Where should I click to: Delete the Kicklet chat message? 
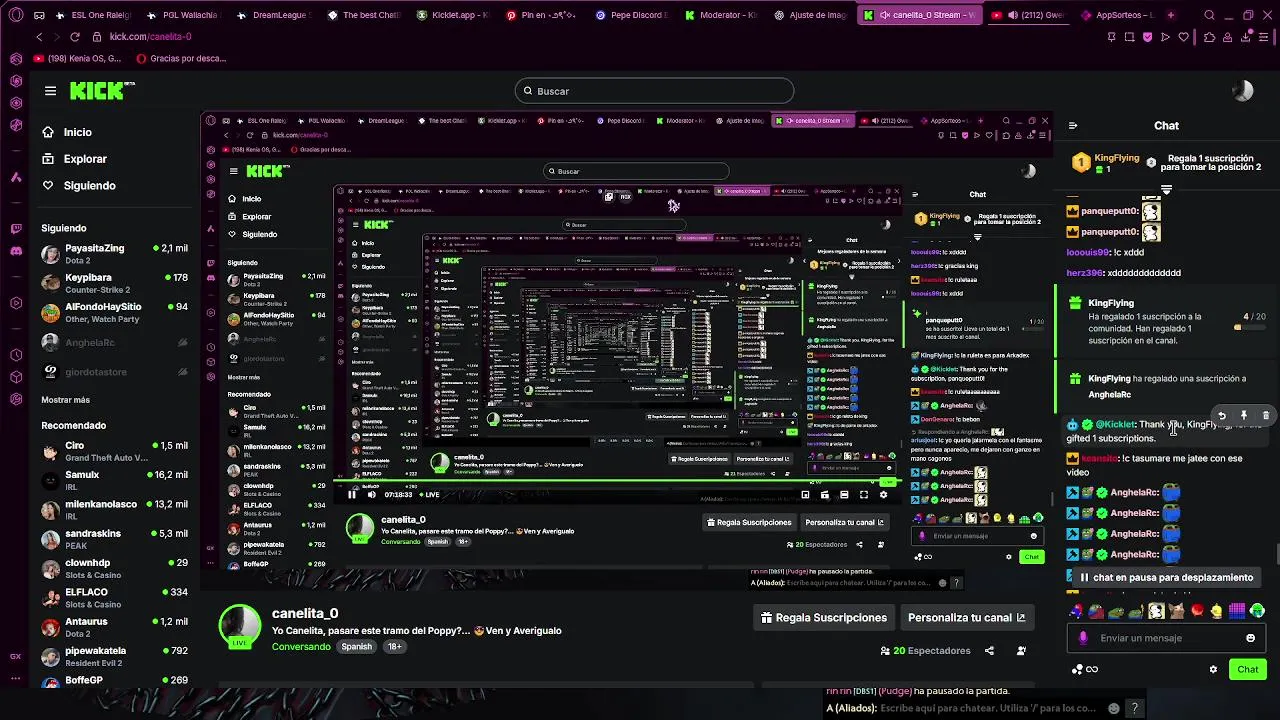[1266, 415]
